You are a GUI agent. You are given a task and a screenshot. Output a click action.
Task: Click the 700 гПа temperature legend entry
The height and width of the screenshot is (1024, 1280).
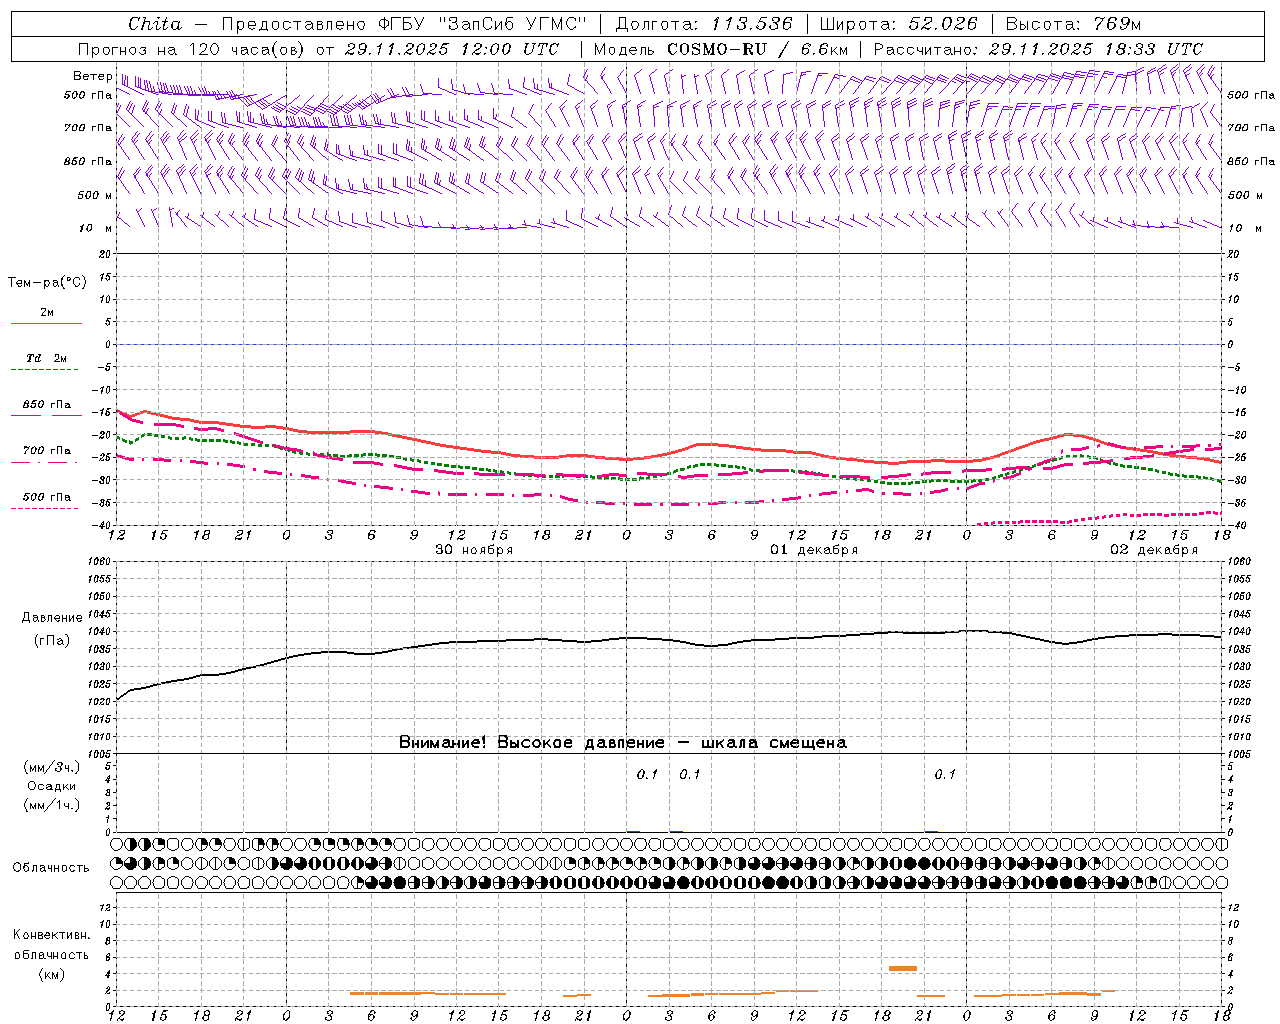pos(47,450)
